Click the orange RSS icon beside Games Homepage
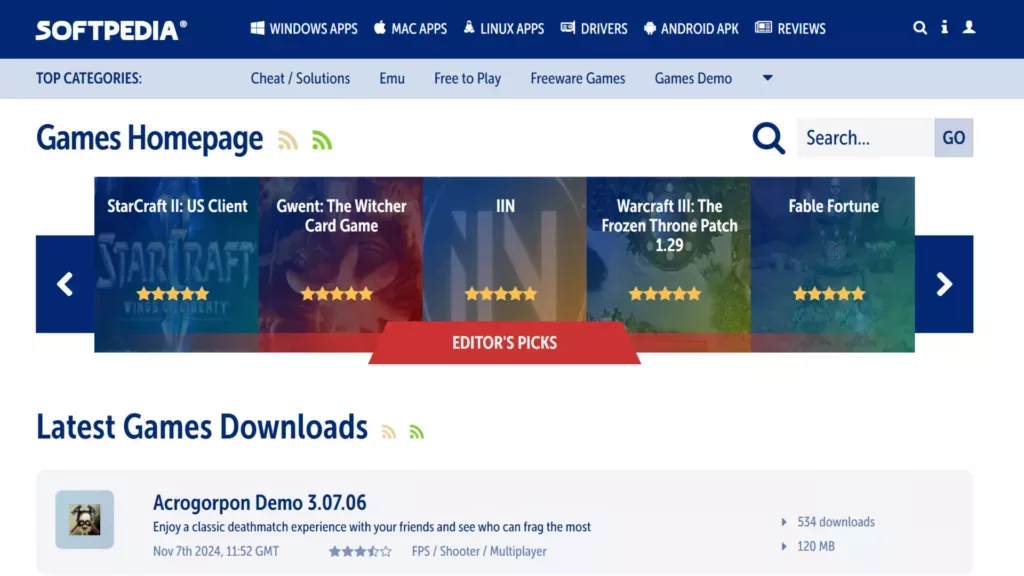The width and height of the screenshot is (1024, 576). coord(288,140)
